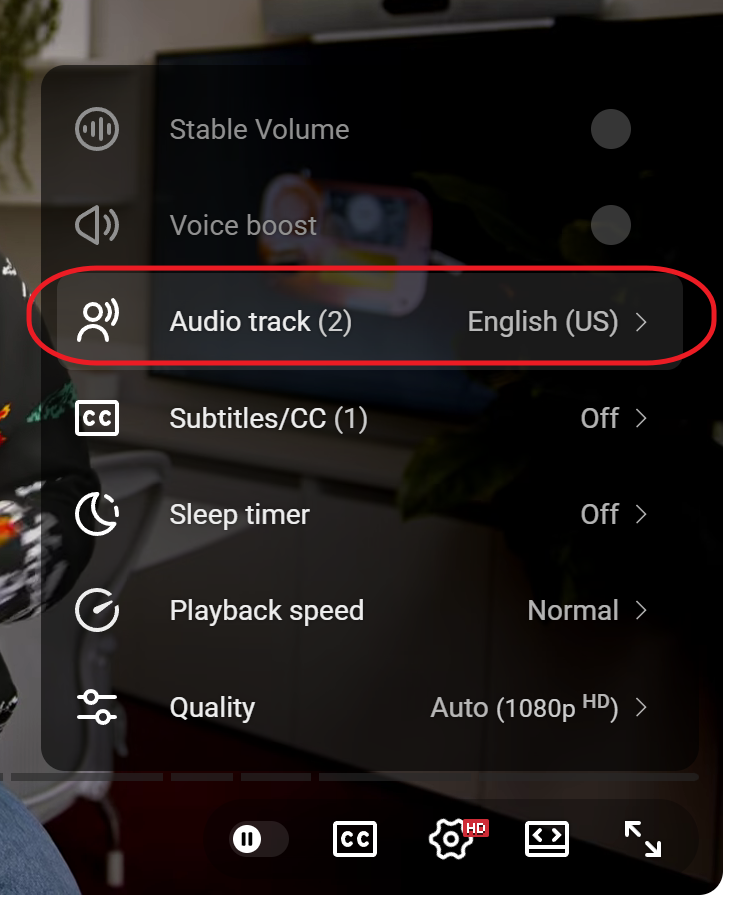
Task: Enable captions with the CC player button
Action: coord(355,839)
